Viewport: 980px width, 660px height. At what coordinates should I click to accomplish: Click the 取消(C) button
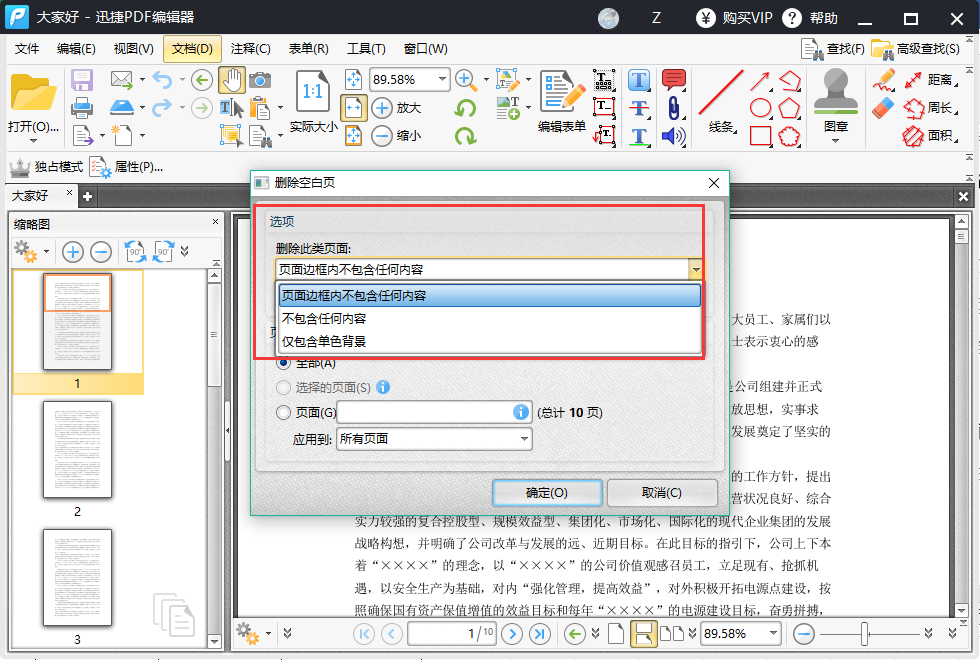pyautogui.click(x=662, y=492)
